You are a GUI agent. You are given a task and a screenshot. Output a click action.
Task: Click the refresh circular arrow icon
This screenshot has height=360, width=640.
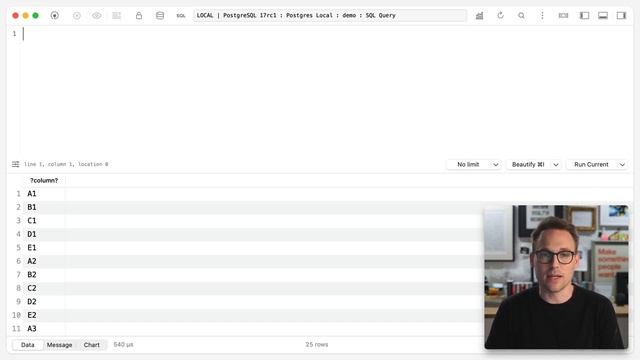(500, 16)
